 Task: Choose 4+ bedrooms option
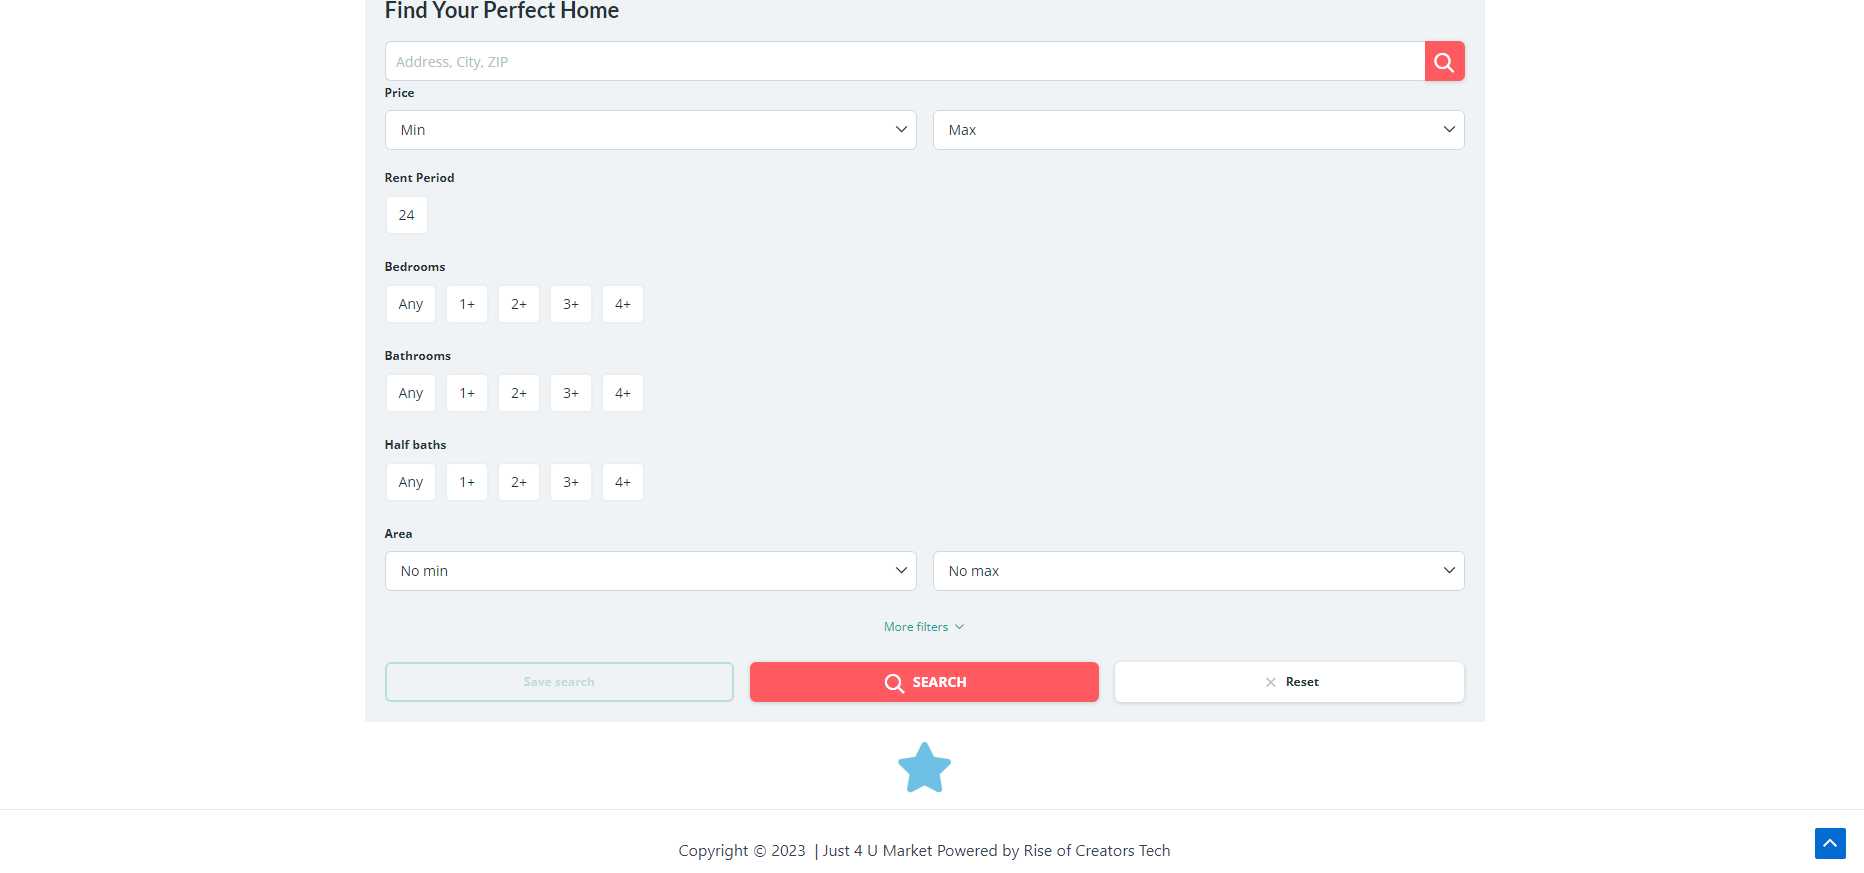point(622,304)
